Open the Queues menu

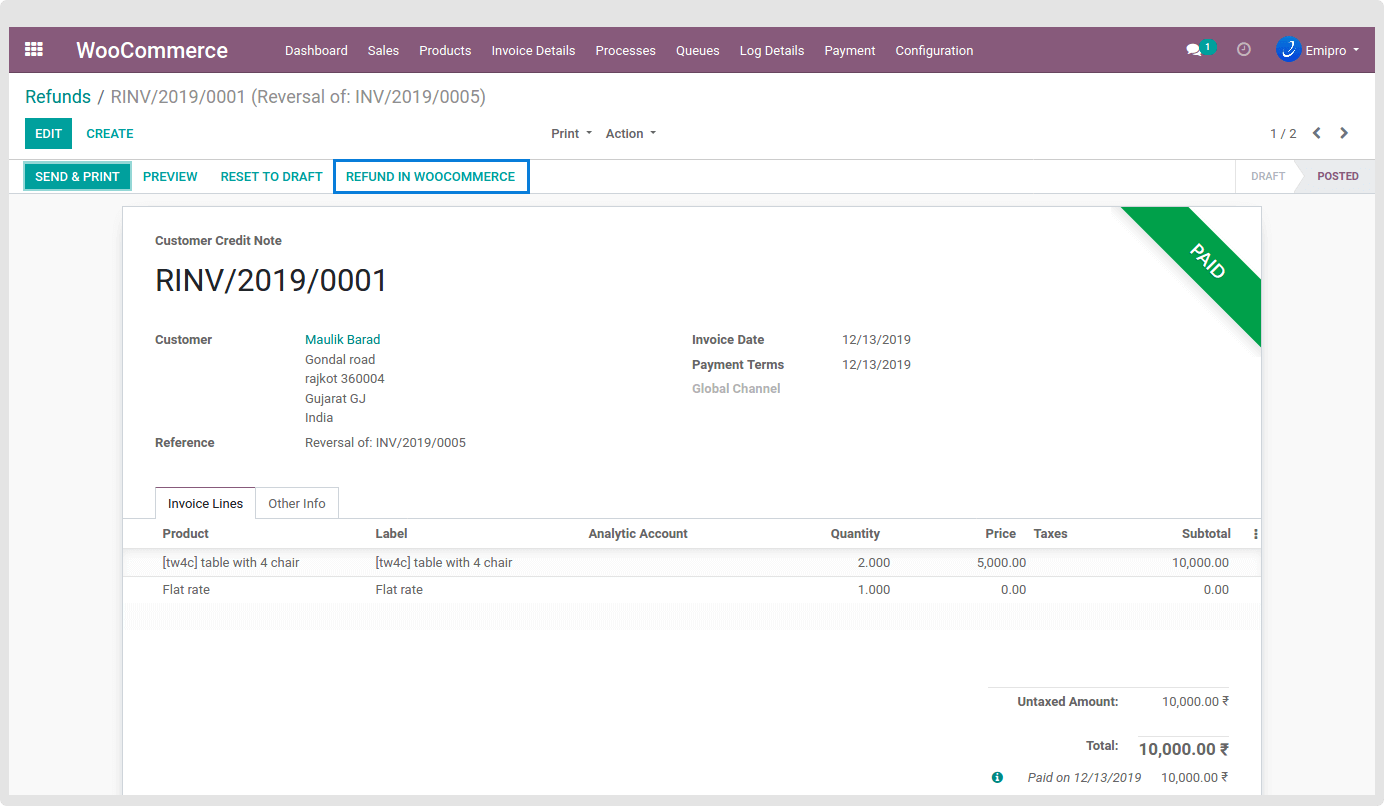click(698, 51)
